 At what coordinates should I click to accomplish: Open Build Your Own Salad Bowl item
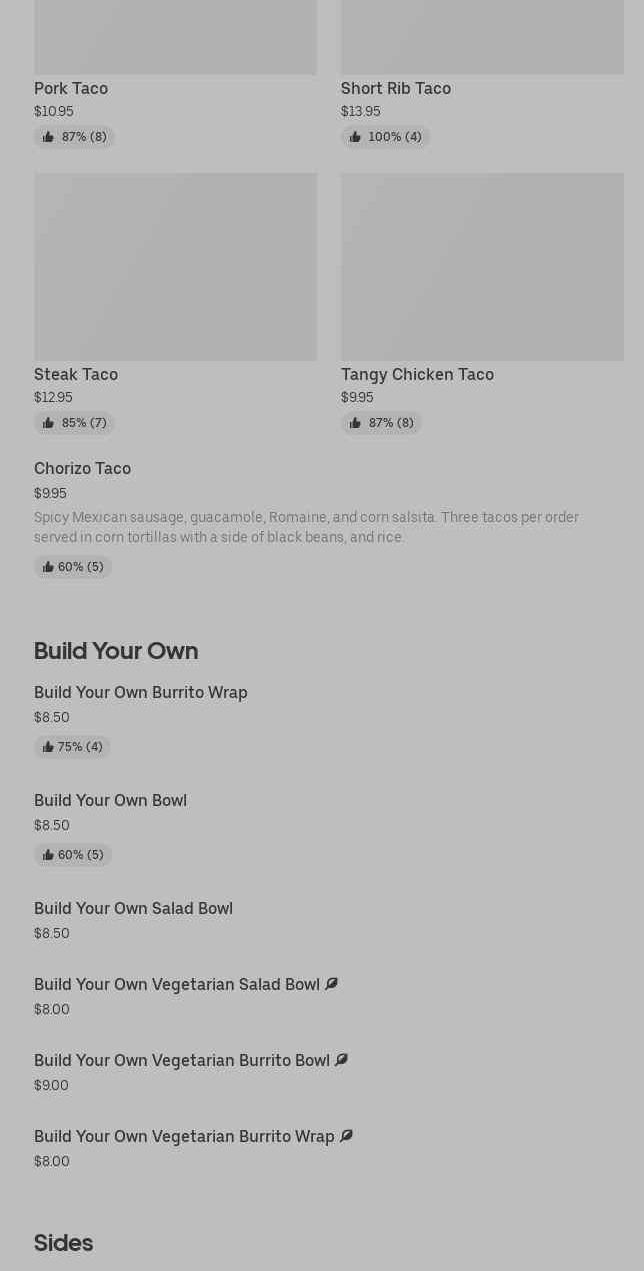(x=133, y=908)
